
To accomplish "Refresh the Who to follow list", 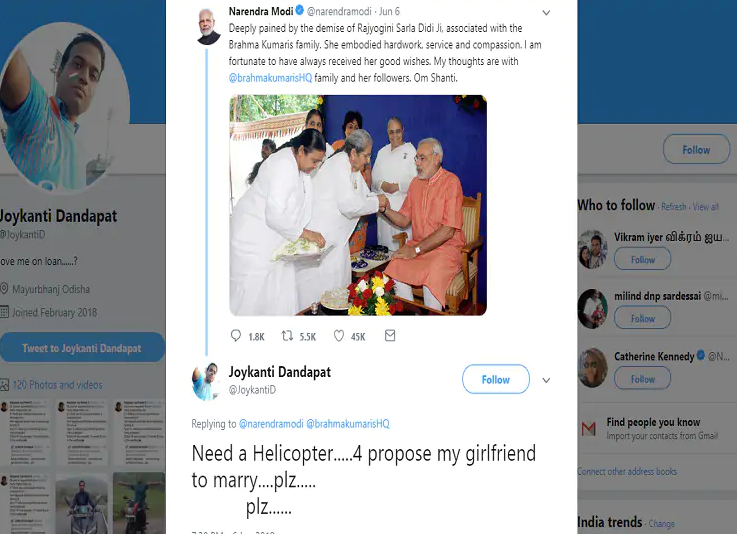I will [x=673, y=207].
